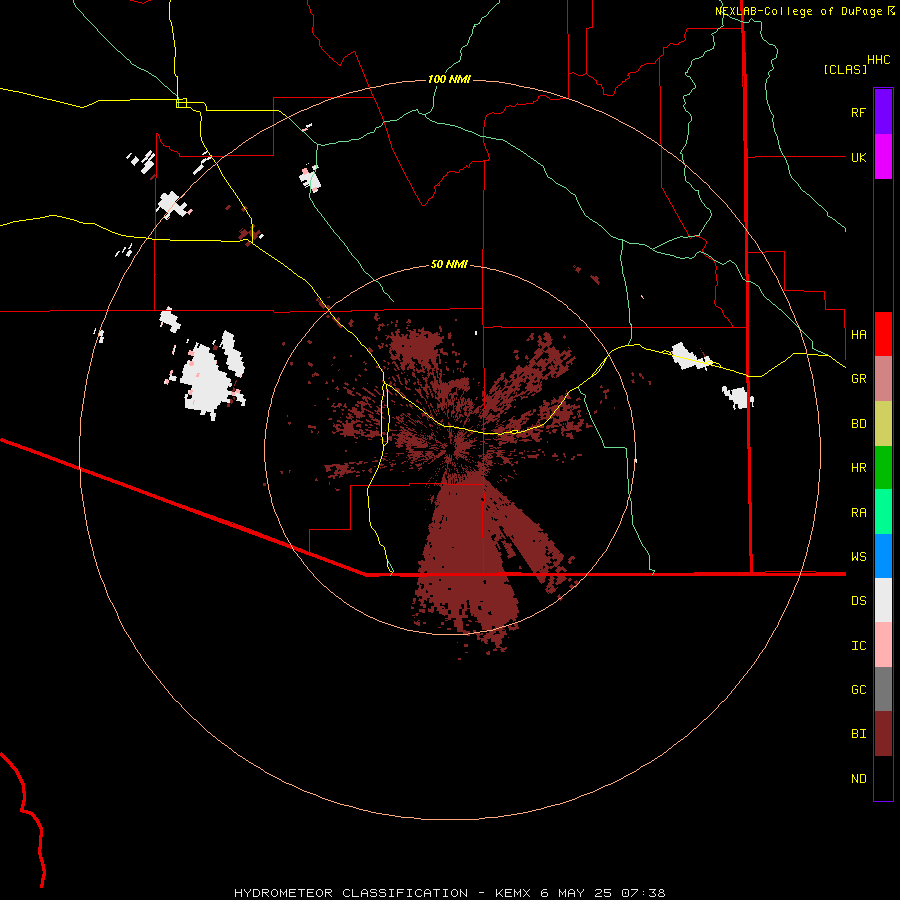Image resolution: width=900 pixels, height=900 pixels.
Task: Click the IC pink legend swatch
Action: pos(883,645)
